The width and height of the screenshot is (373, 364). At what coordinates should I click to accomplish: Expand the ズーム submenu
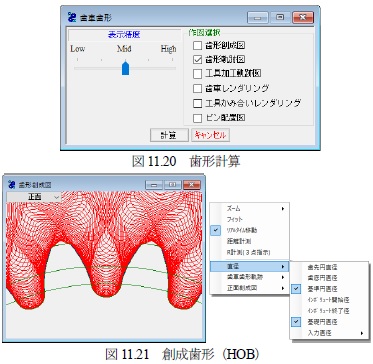250,209
